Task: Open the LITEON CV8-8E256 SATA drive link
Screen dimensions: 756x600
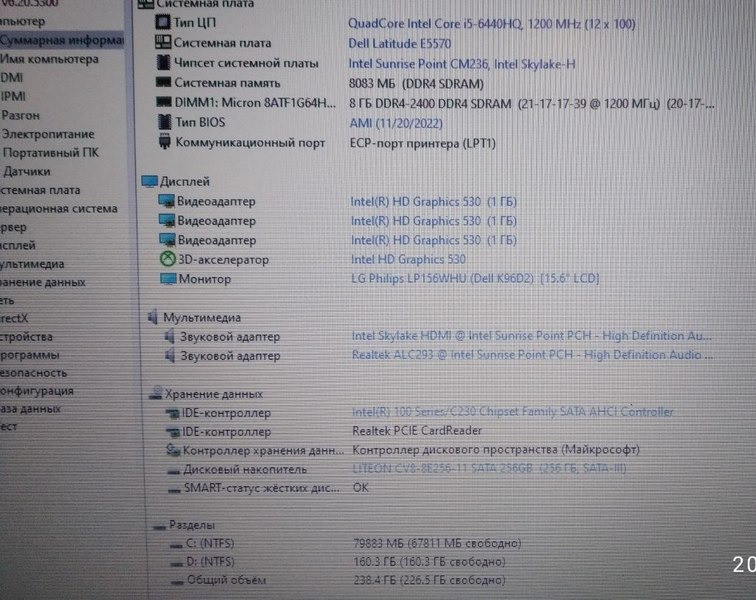Action: pyautogui.click(x=489, y=468)
